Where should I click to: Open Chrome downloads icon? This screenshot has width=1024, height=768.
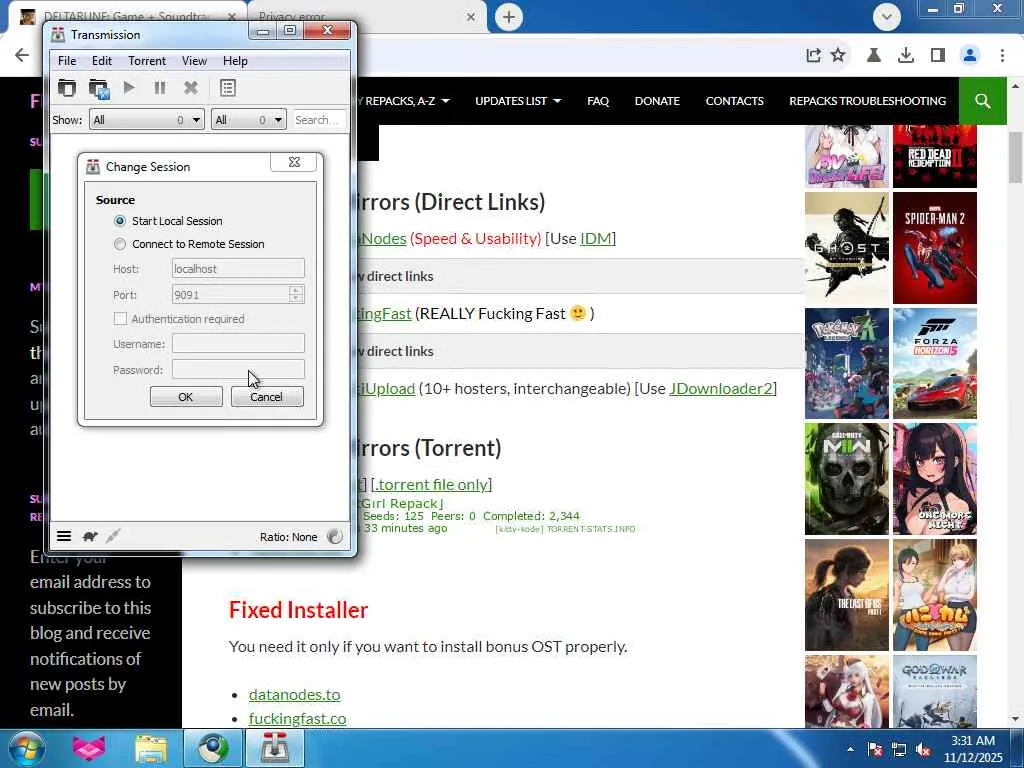(906, 56)
